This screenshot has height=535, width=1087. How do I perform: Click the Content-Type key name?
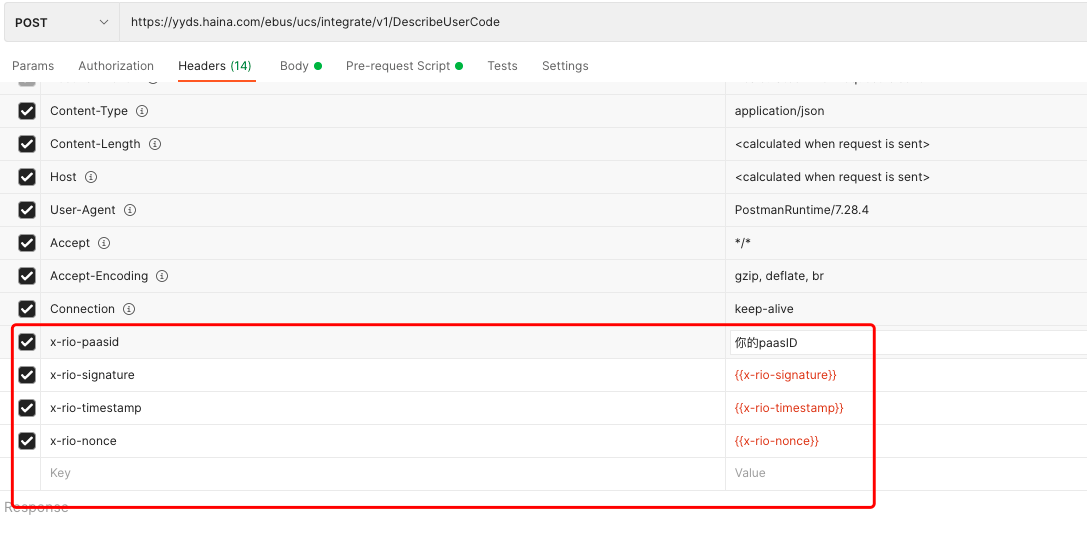tap(89, 111)
